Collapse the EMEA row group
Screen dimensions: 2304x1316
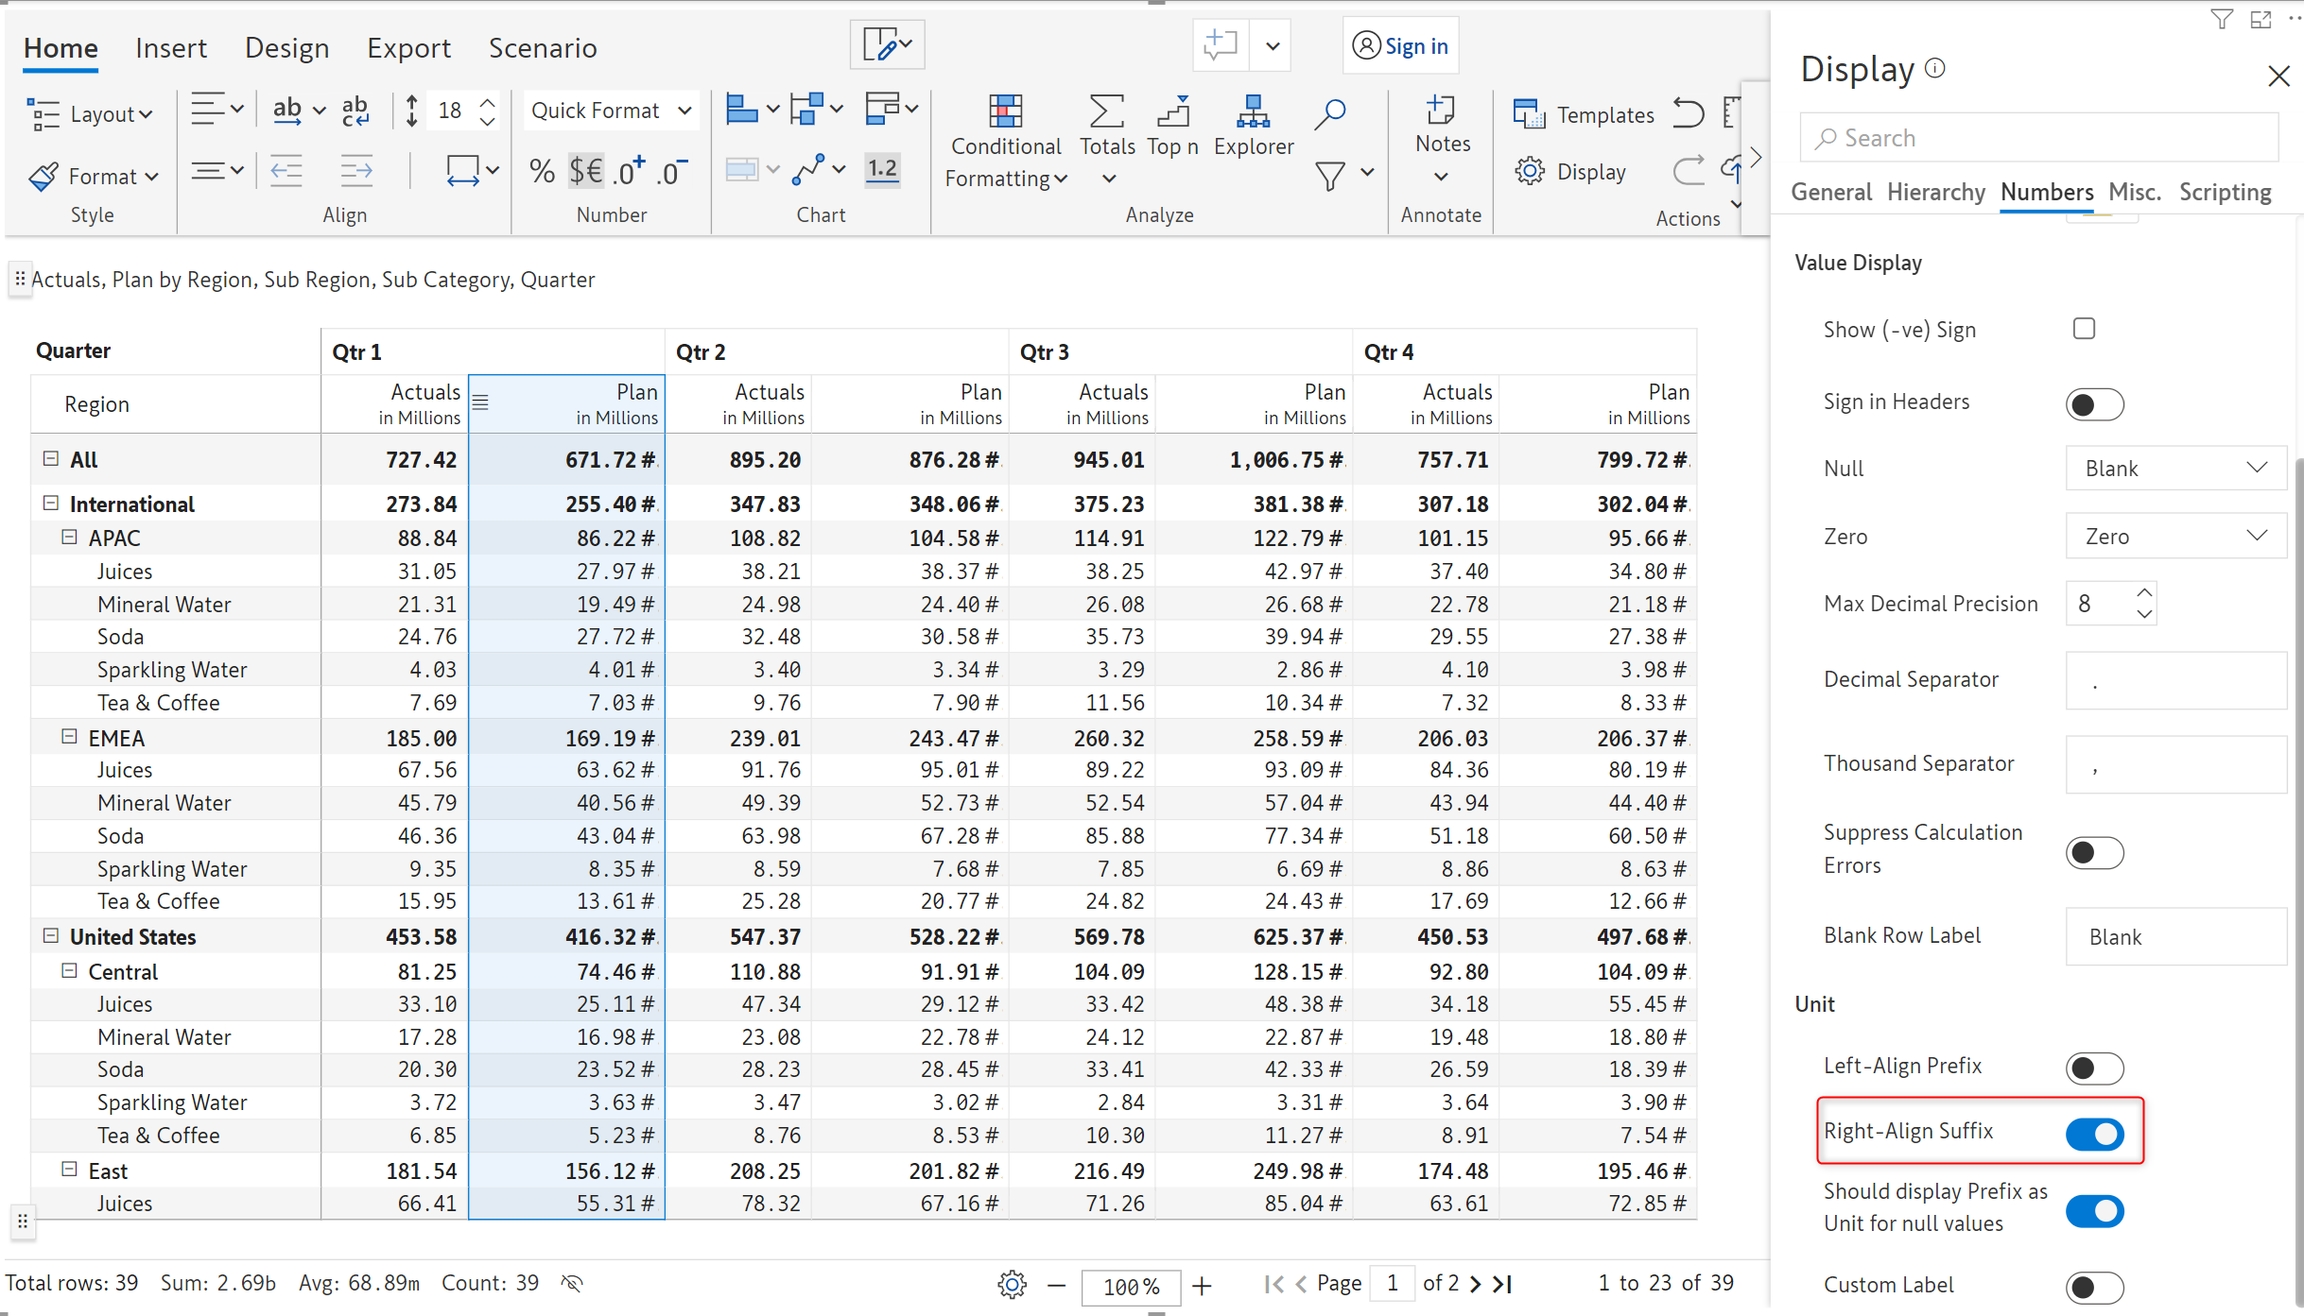[x=69, y=737]
